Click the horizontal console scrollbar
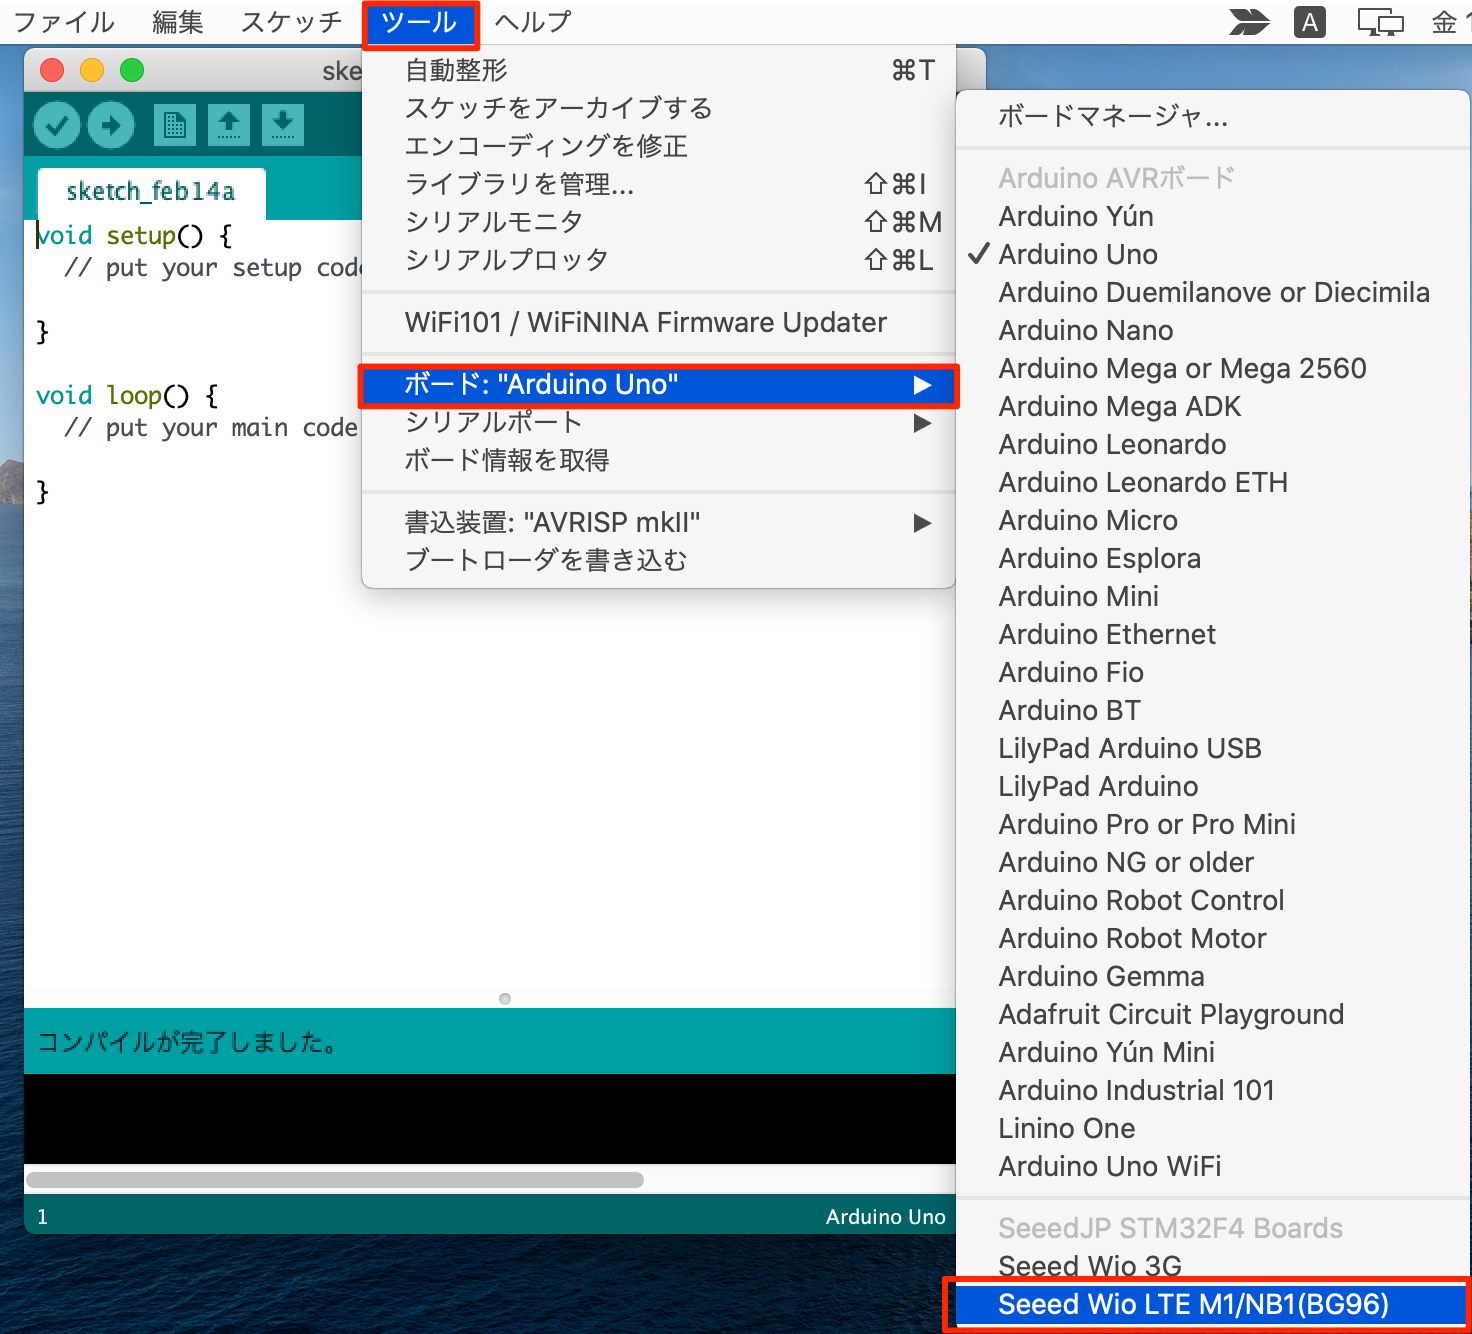 click(x=335, y=1180)
